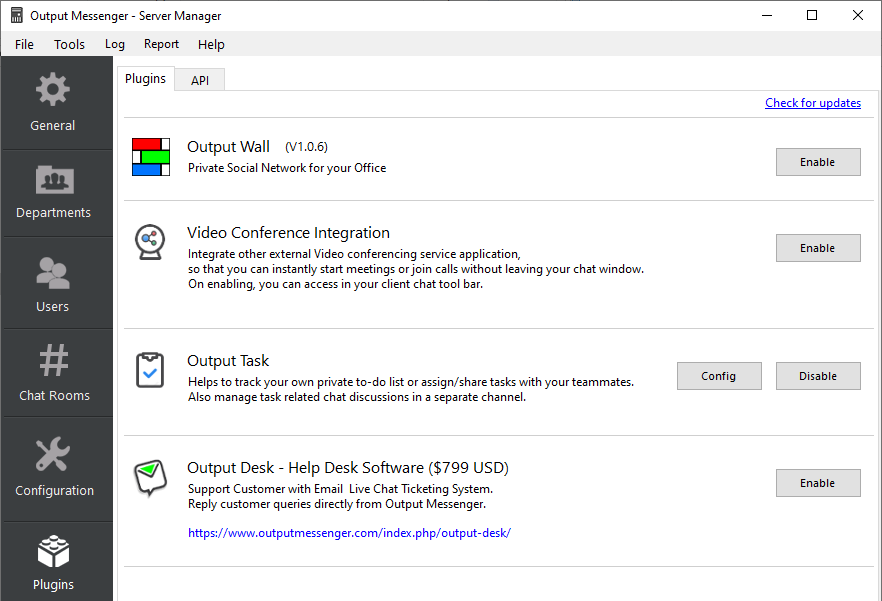
Task: Open Config for Output Task
Action: (719, 376)
